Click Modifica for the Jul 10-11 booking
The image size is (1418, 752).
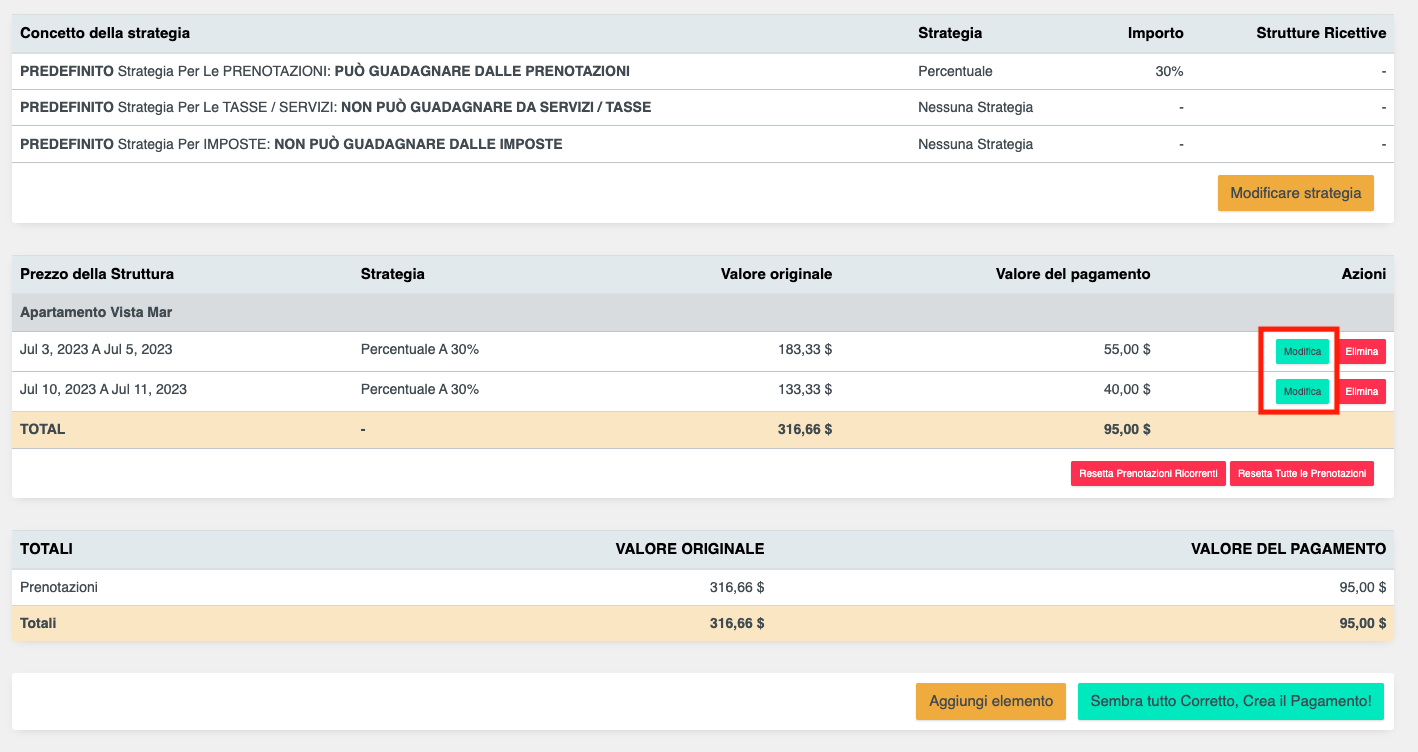1301,391
